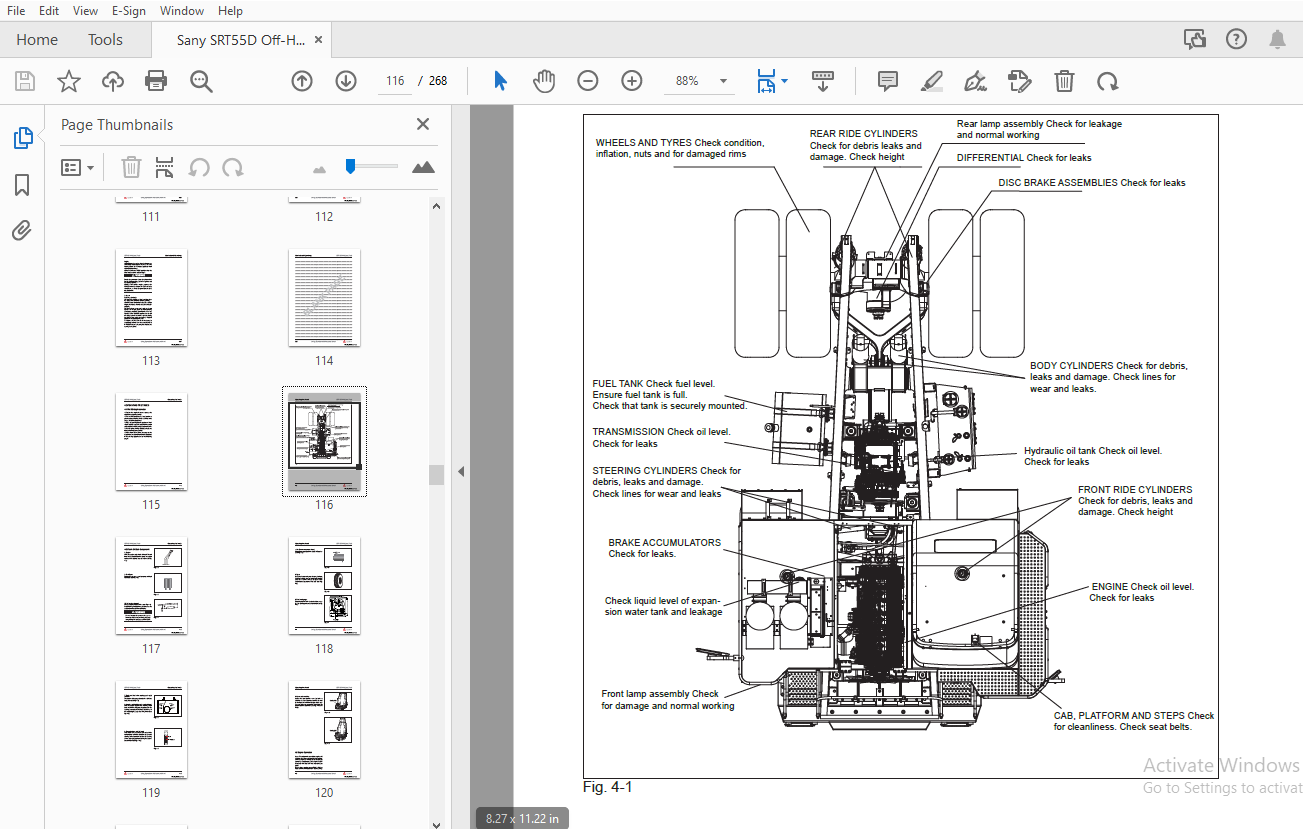1303x829 pixels.
Task: Go to previous page arrow
Action: click(x=302, y=81)
